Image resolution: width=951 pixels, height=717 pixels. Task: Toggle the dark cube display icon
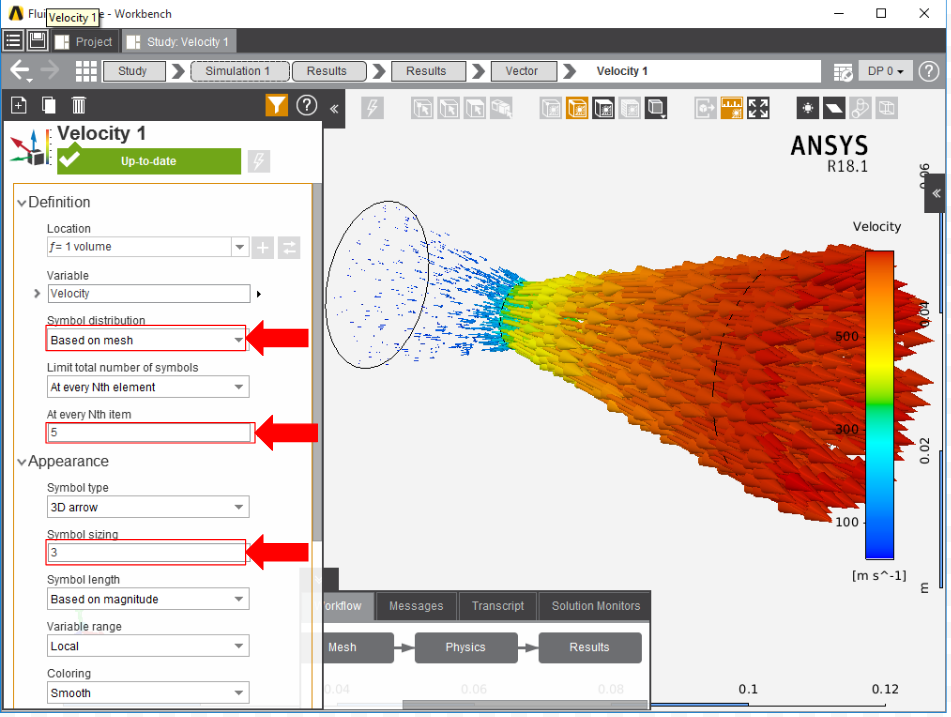pos(603,109)
